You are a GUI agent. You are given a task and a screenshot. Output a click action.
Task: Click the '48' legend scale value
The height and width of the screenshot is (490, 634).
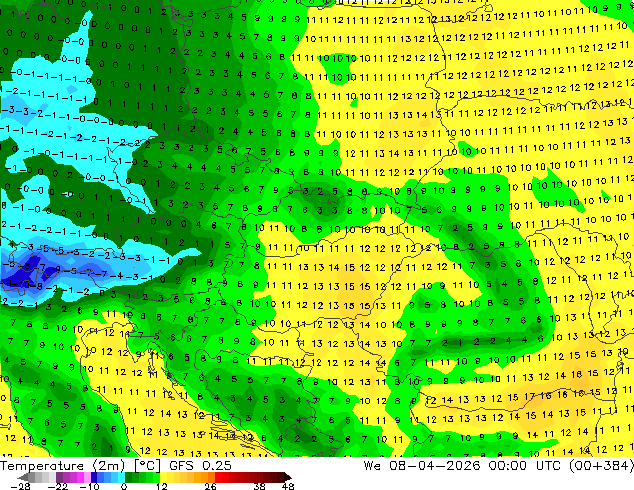pos(288,486)
